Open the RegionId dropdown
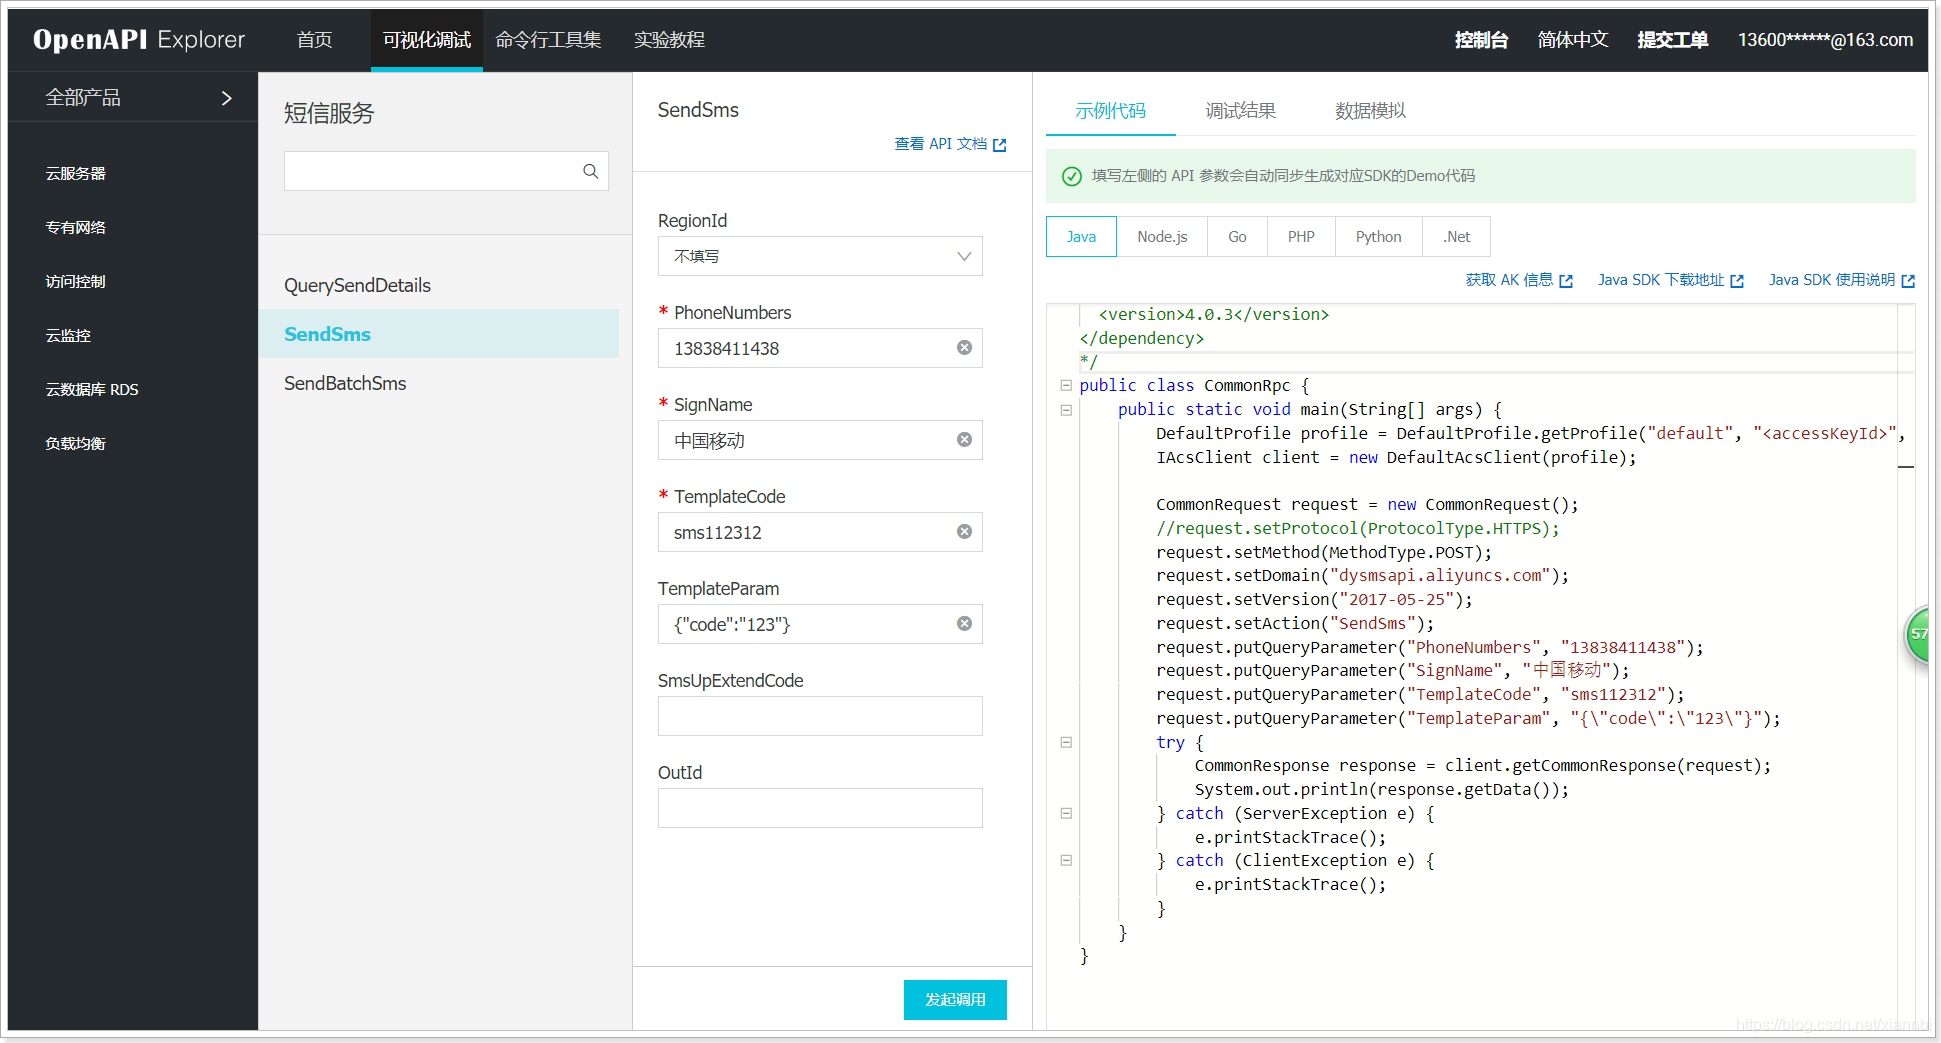The image size is (1941, 1043). pyautogui.click(x=820, y=256)
